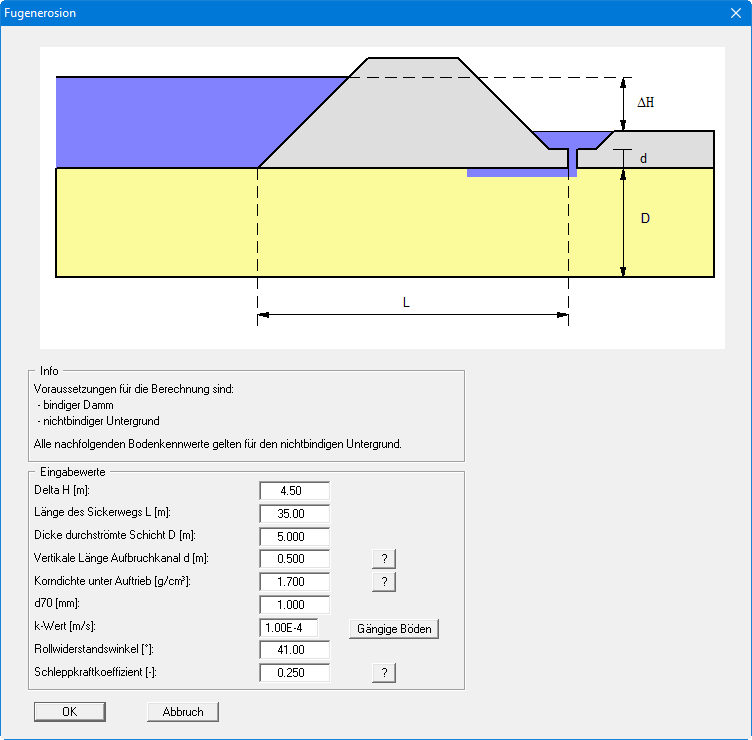
Task: Click the Delta H input field
Action: tap(293, 490)
